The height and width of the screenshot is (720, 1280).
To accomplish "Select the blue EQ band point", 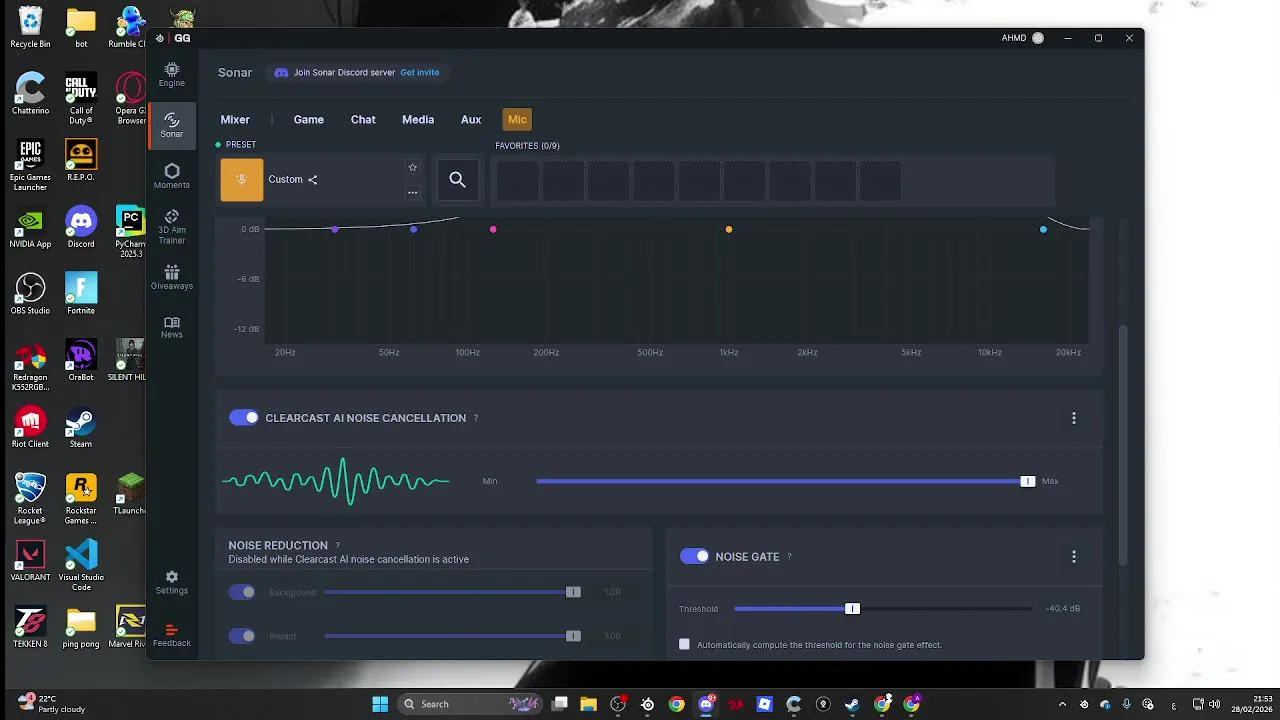I will [413, 230].
